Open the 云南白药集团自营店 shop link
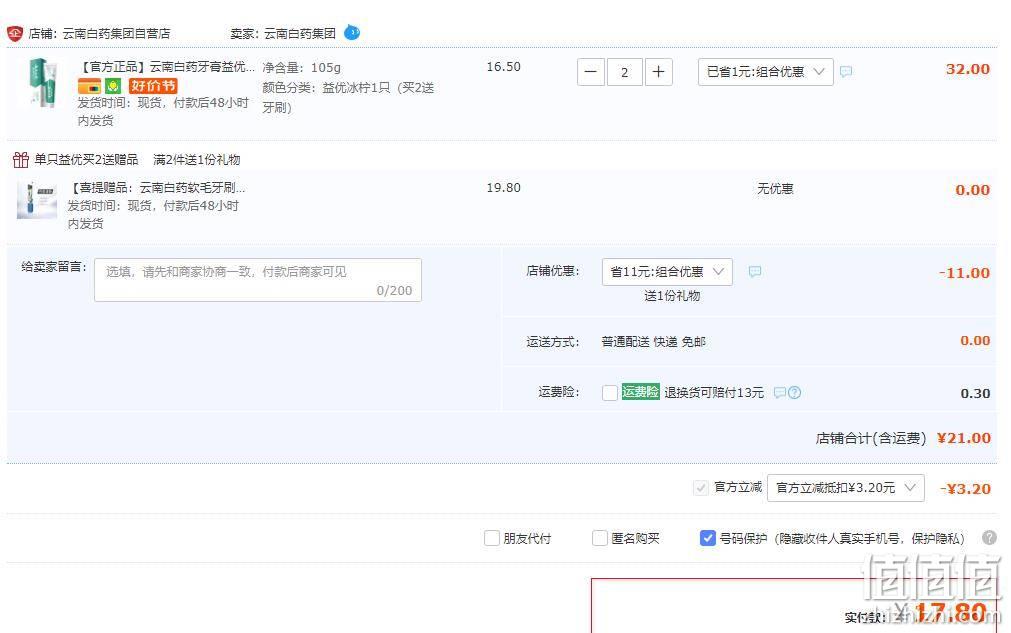This screenshot has height=633, width=1011. (x=116, y=34)
